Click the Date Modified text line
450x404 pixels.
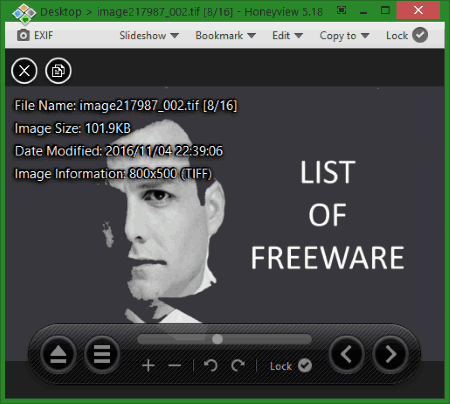(119, 151)
